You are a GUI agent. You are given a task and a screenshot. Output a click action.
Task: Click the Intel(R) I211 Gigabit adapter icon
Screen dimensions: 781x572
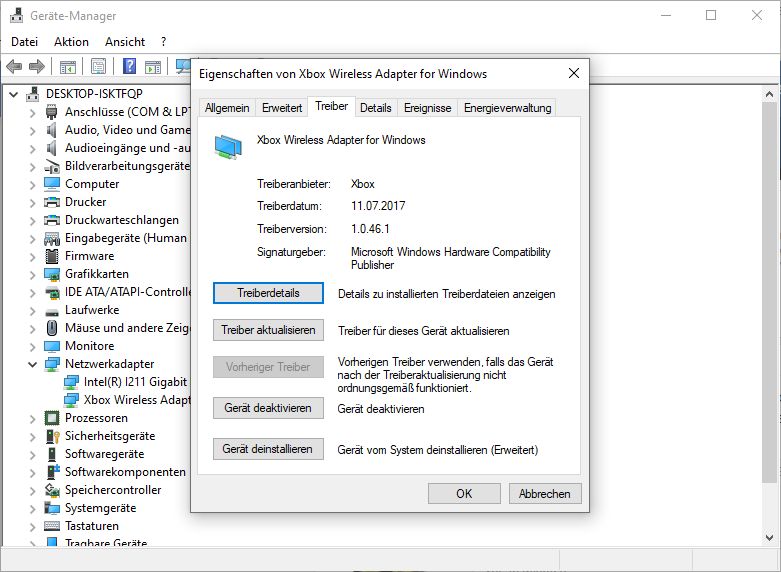tap(71, 382)
